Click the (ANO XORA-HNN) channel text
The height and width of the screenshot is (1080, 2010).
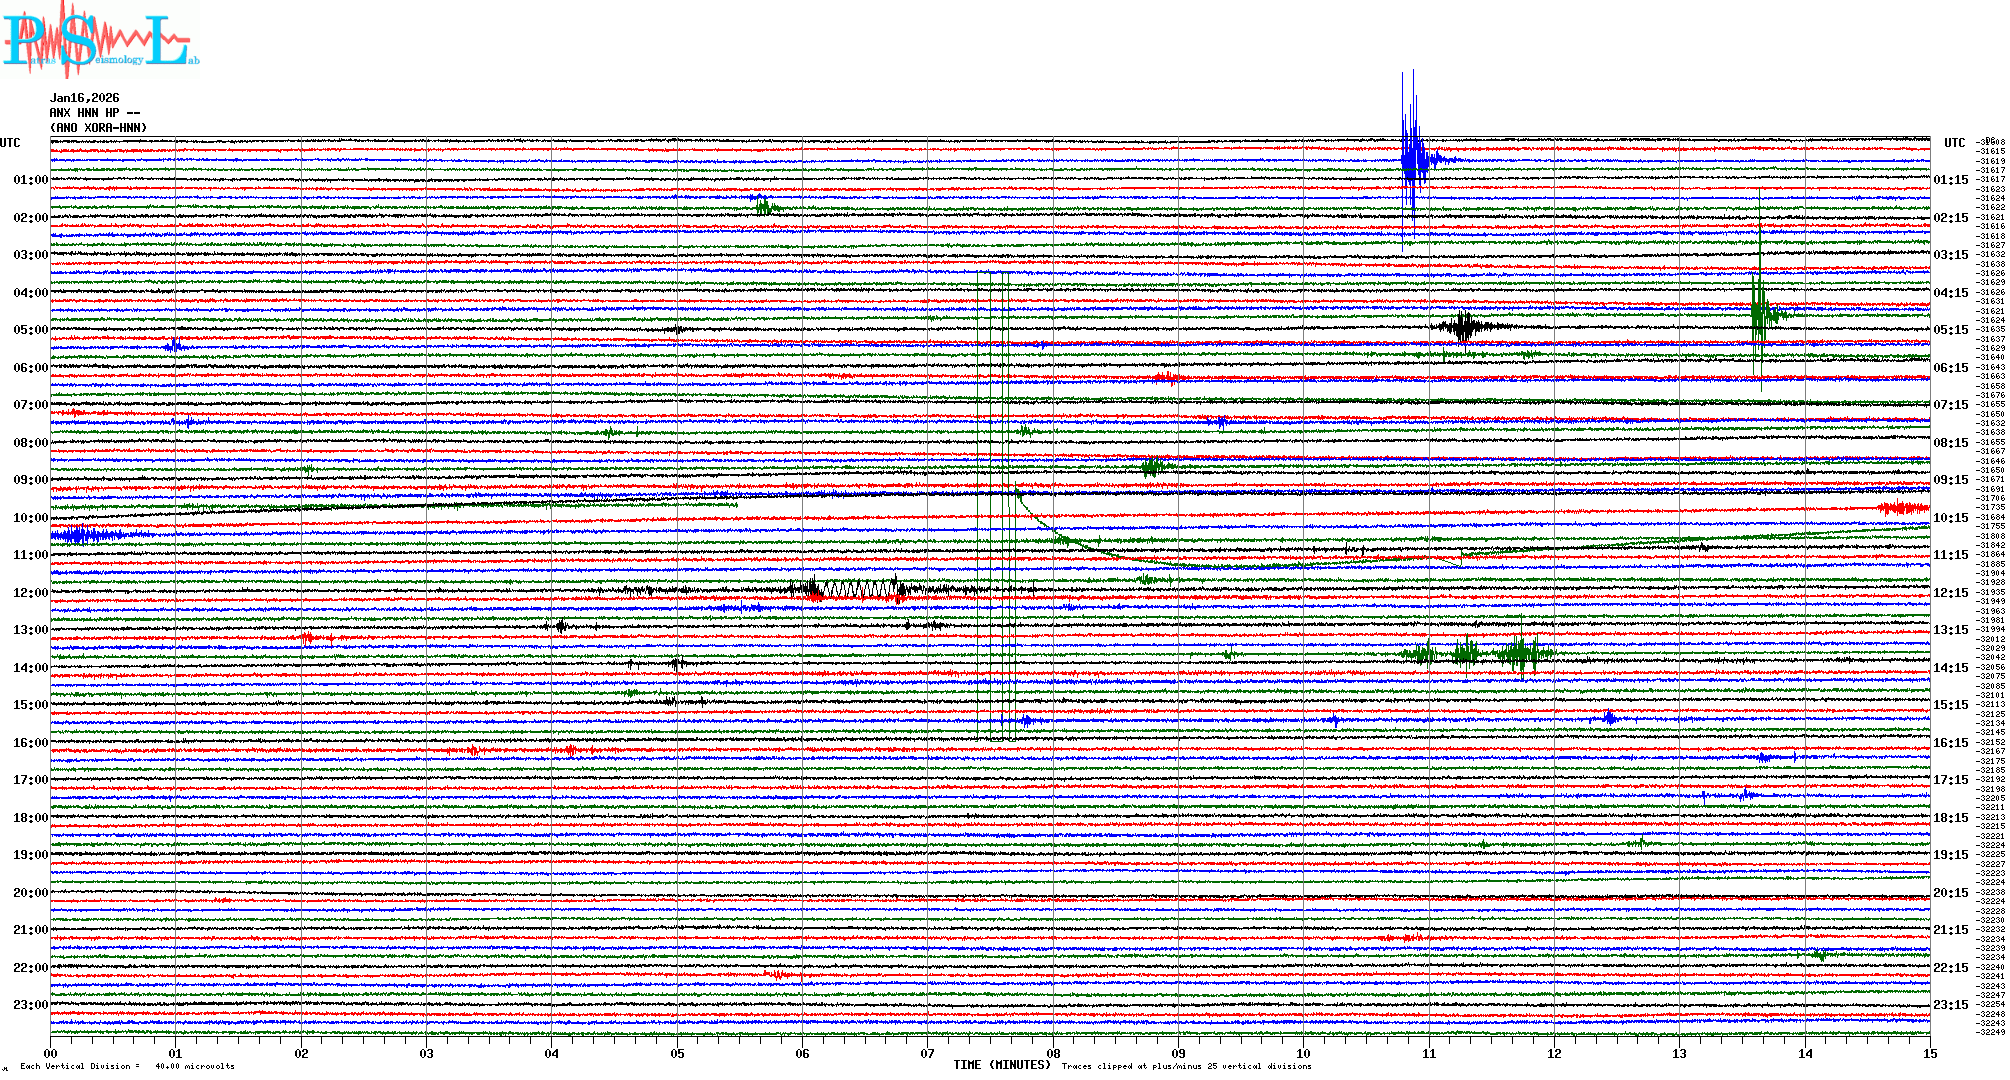98,128
